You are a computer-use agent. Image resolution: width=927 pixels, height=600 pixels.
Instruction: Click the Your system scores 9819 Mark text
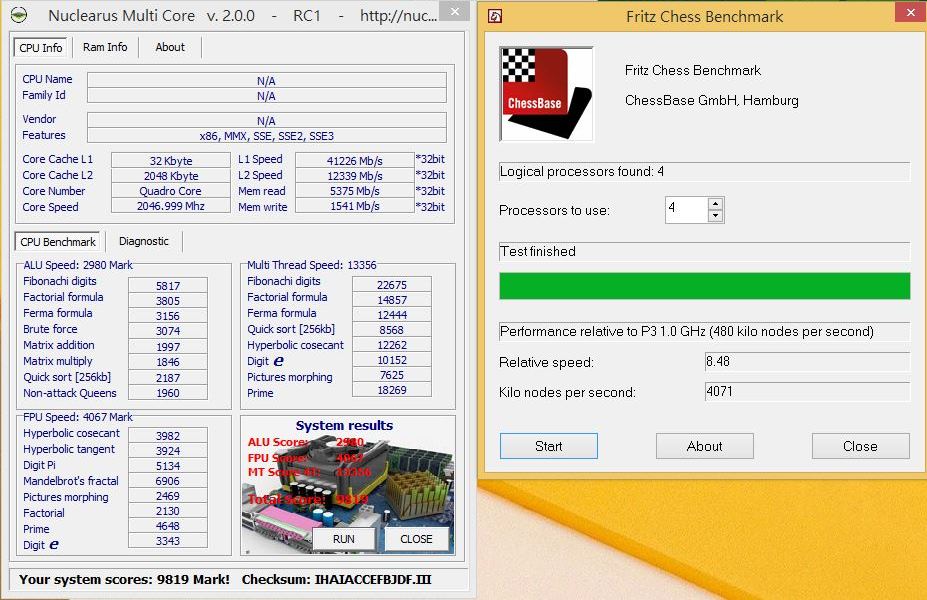click(x=124, y=579)
